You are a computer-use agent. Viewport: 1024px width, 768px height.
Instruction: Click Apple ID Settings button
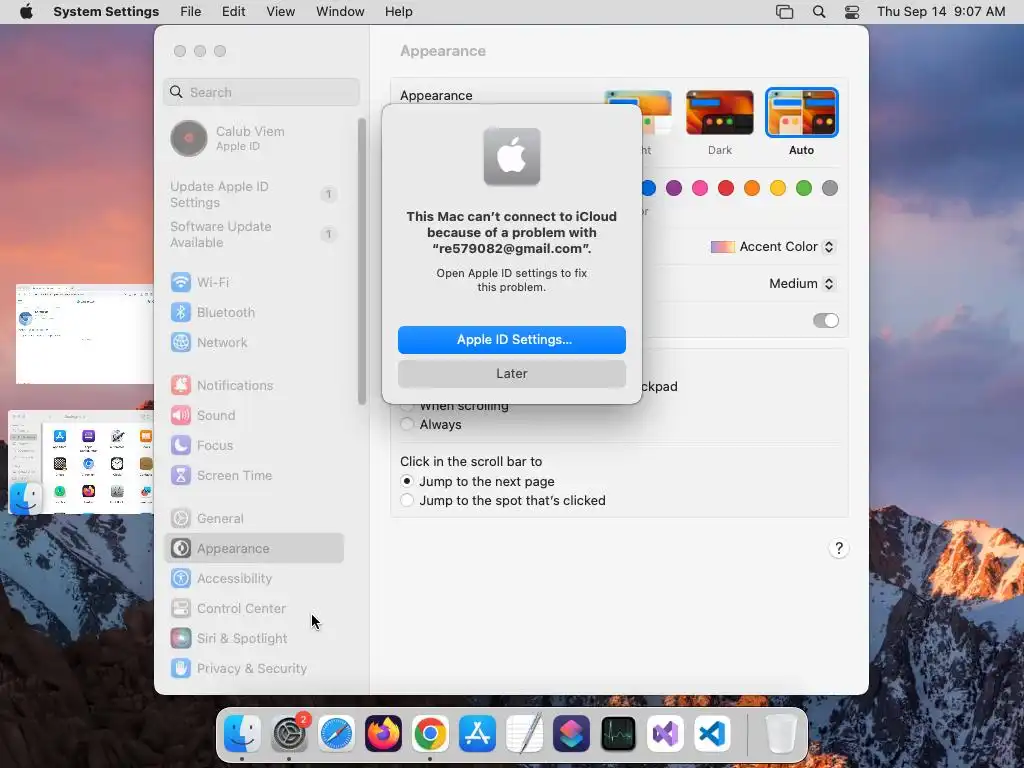coord(512,340)
